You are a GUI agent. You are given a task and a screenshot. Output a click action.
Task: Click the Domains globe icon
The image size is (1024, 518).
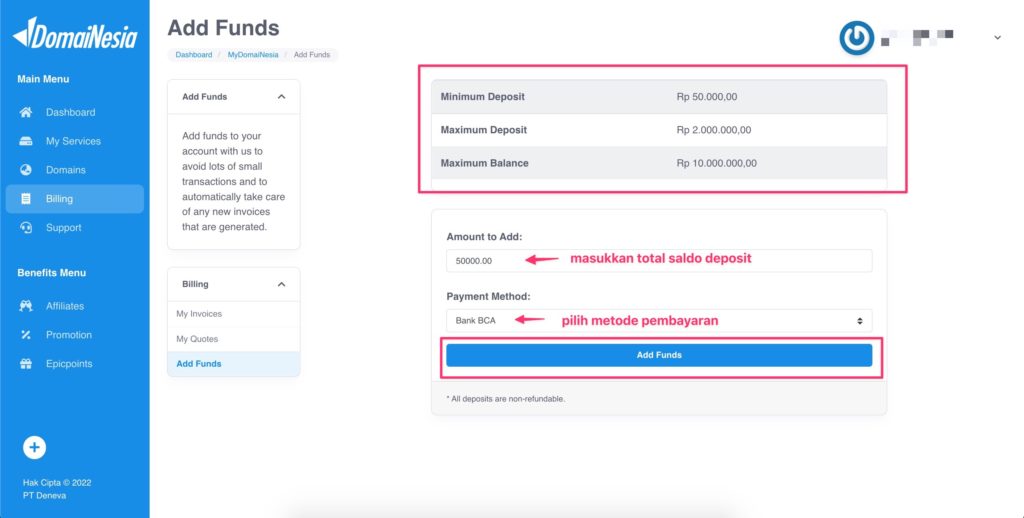(25, 170)
